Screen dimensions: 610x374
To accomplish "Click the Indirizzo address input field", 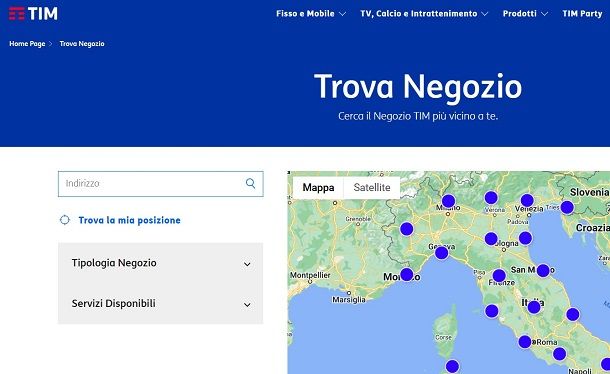I will pyautogui.click(x=161, y=184).
